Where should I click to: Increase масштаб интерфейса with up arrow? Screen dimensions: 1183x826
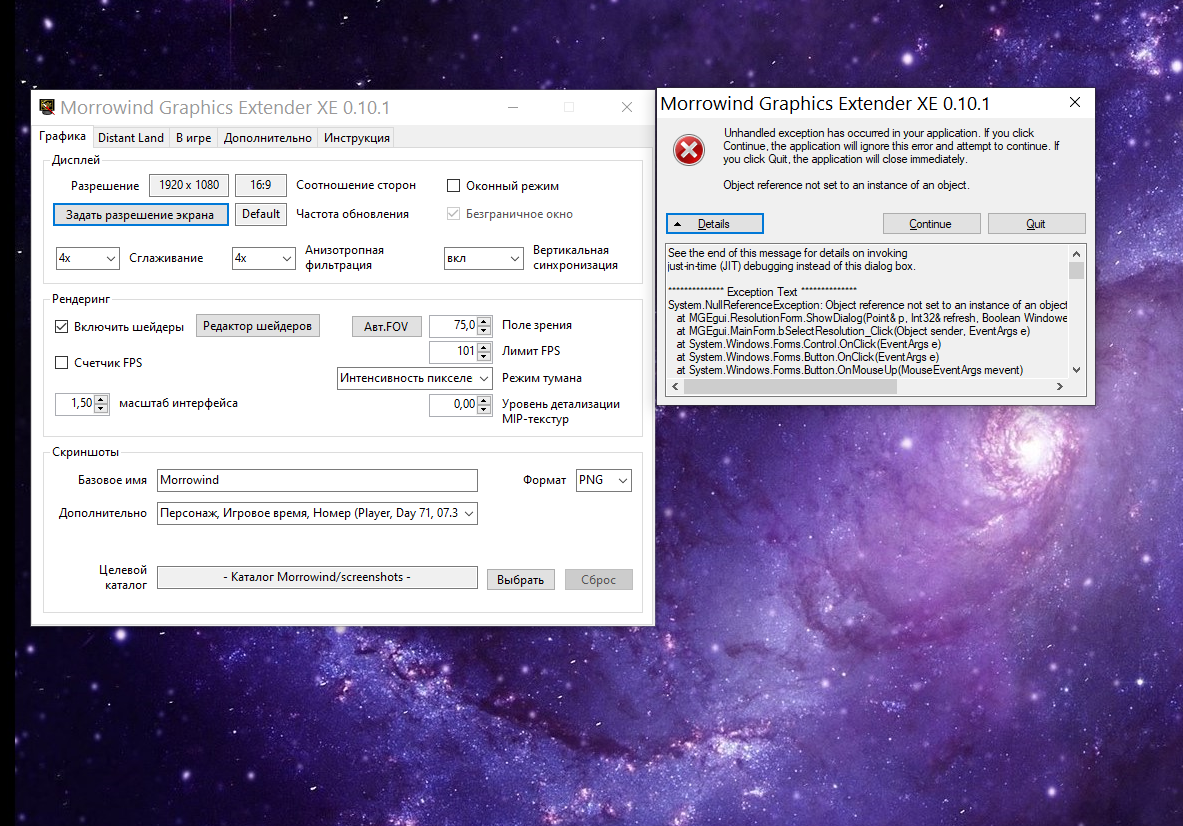coord(101,399)
